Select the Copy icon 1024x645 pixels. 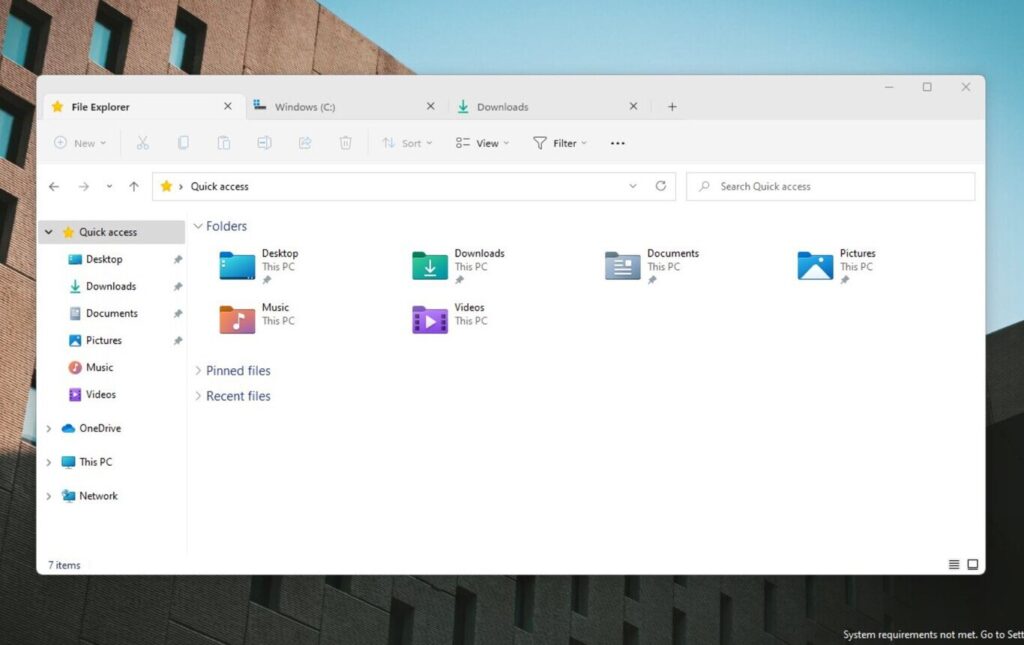click(183, 143)
